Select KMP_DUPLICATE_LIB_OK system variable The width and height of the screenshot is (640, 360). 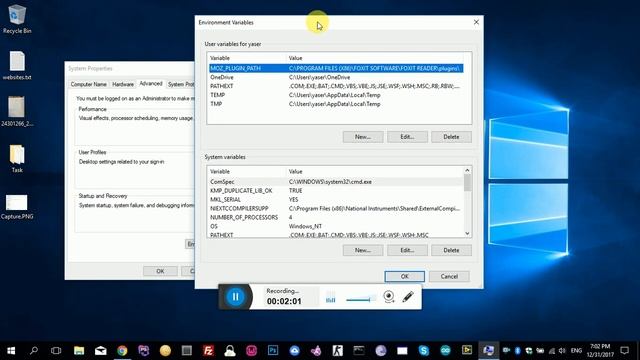tap(336, 191)
